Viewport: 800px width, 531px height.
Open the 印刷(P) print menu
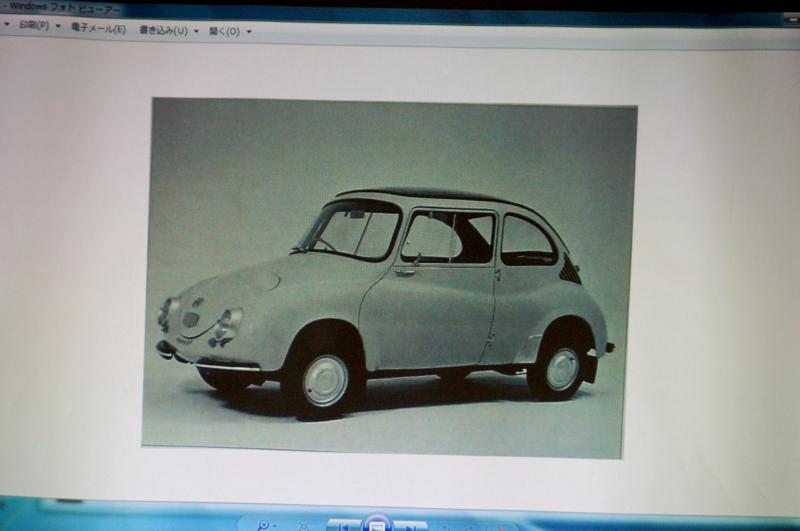point(33,27)
